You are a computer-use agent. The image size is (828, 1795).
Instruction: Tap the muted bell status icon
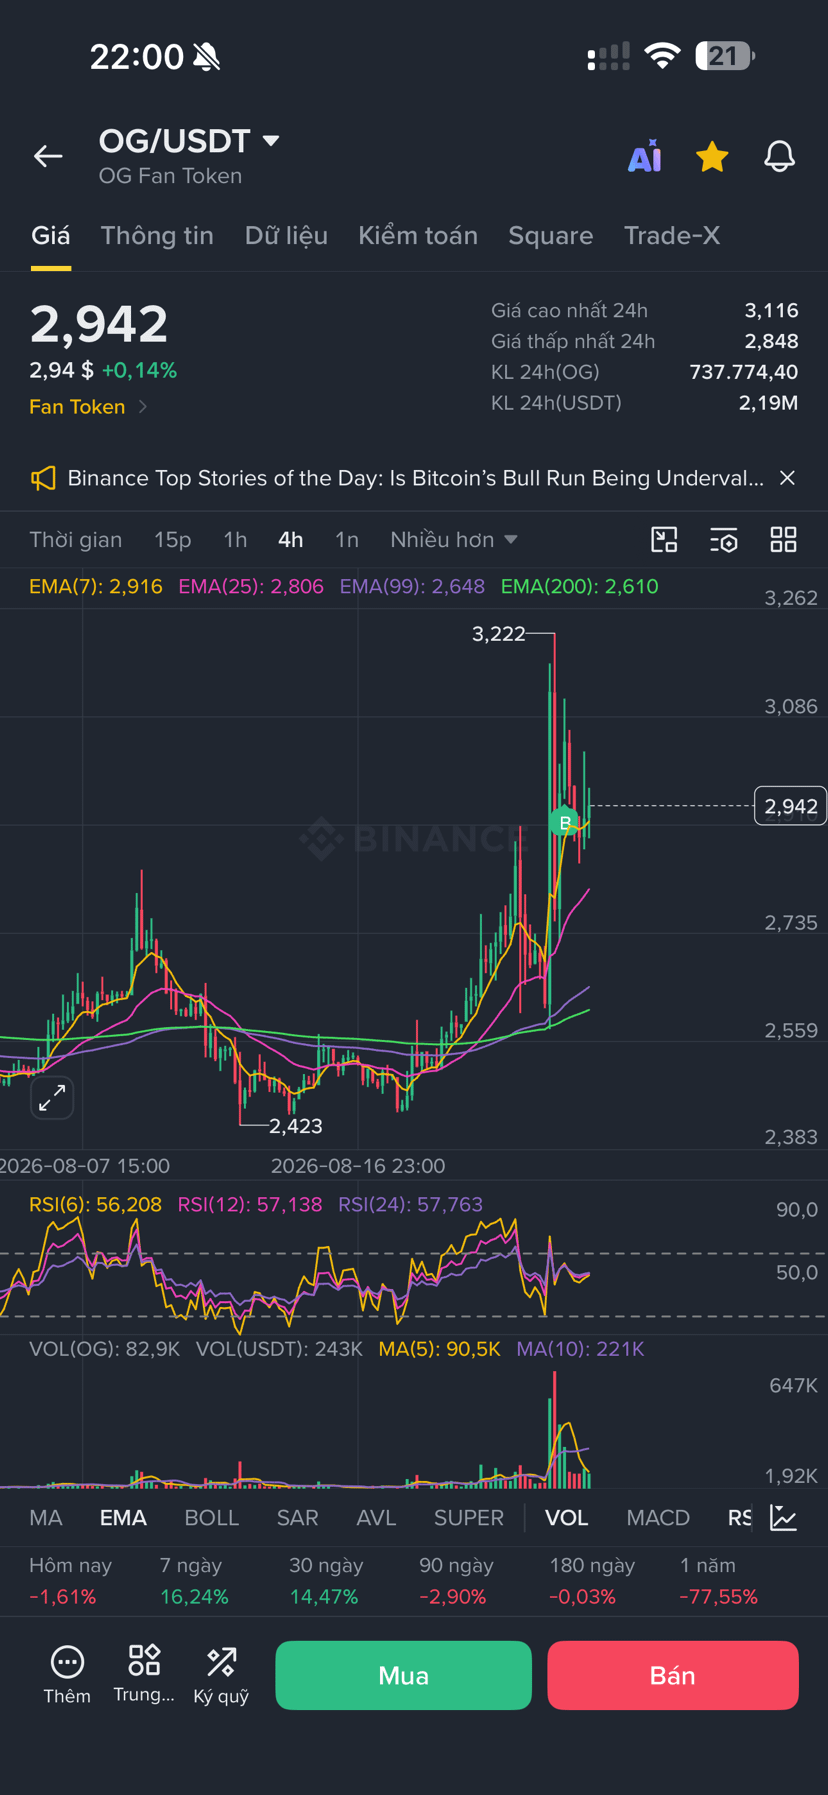pyautogui.click(x=207, y=57)
